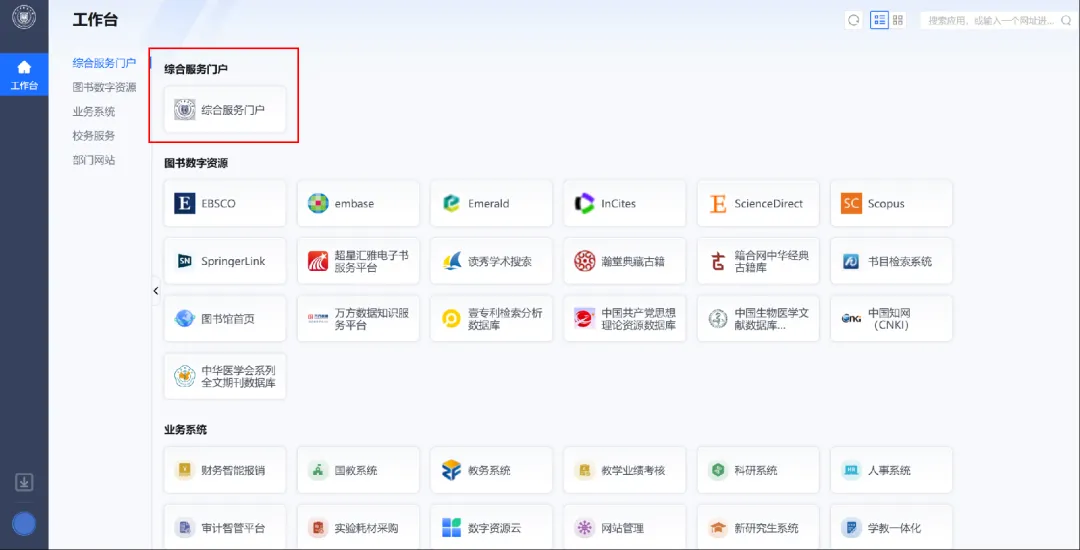This screenshot has height=550, width=1080.
Task: Open the embase icon
Action: point(318,204)
